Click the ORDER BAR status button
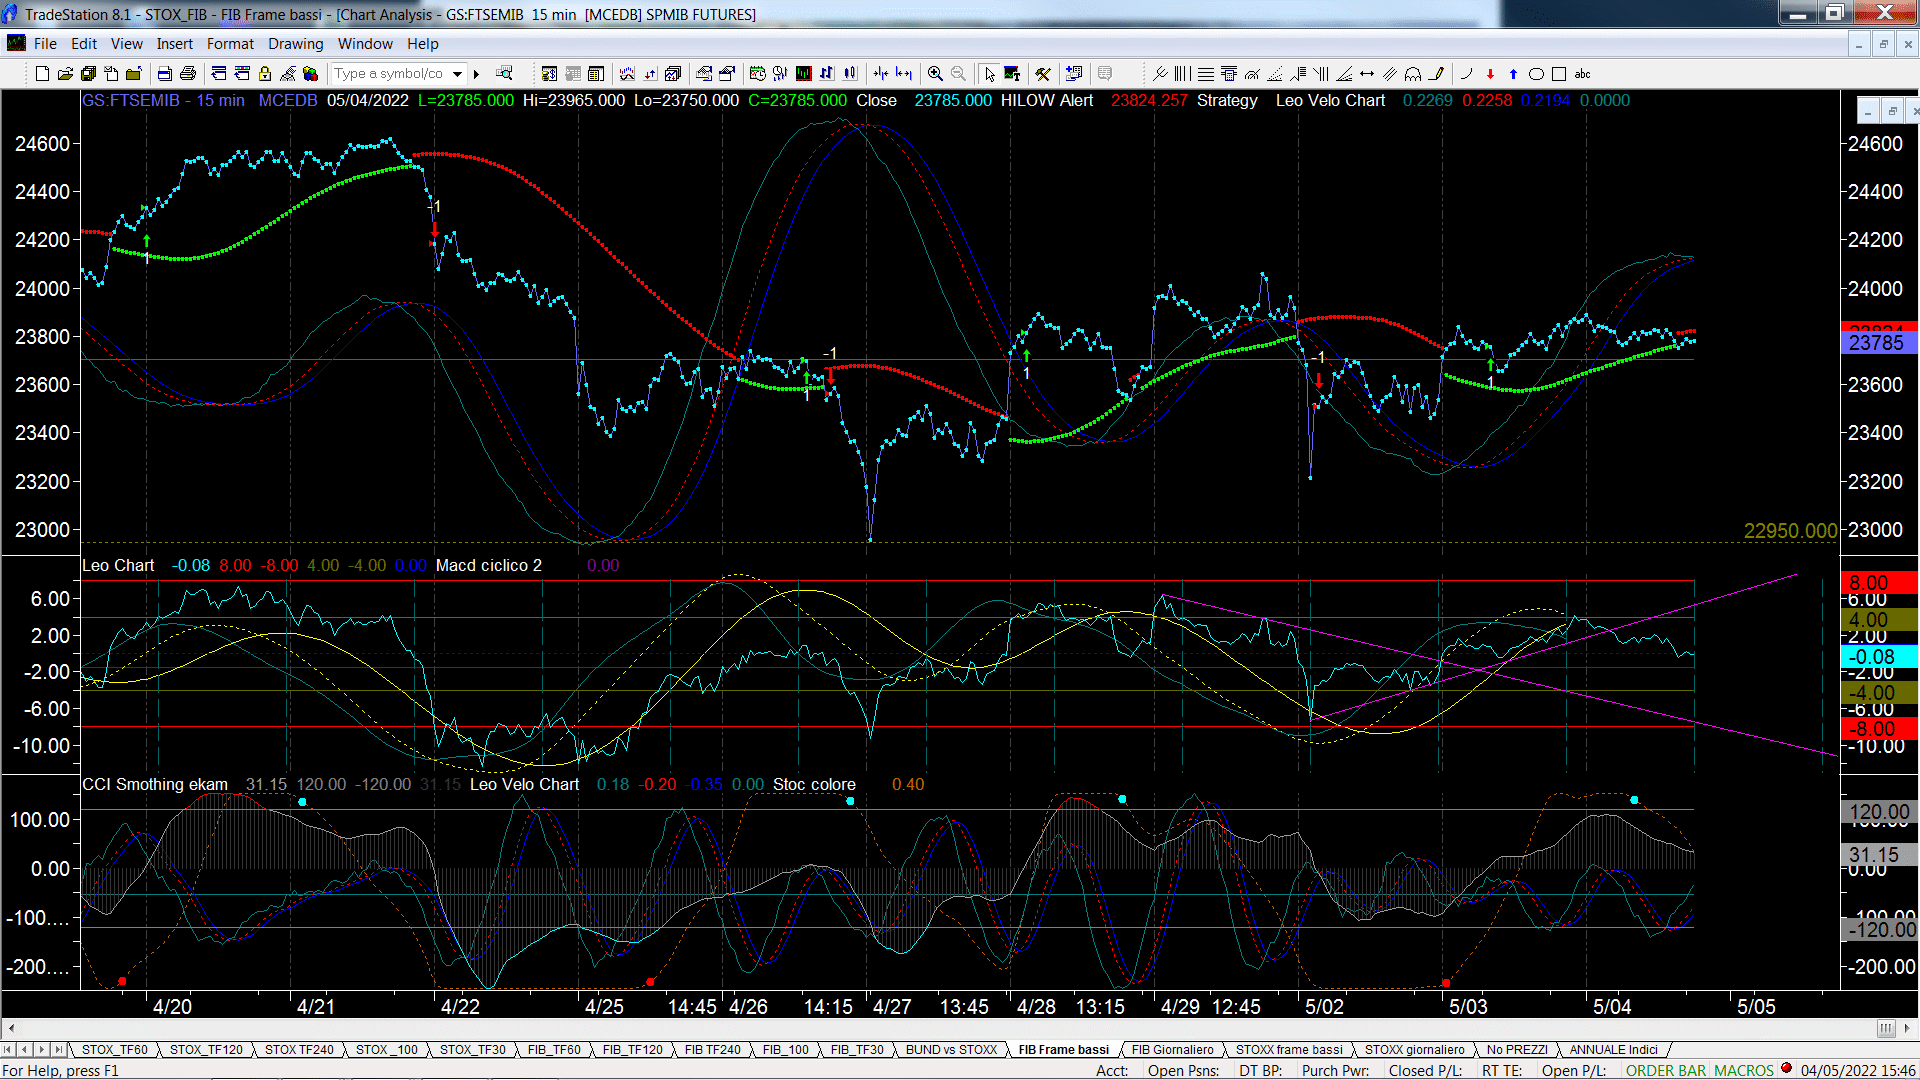 click(x=1666, y=1071)
